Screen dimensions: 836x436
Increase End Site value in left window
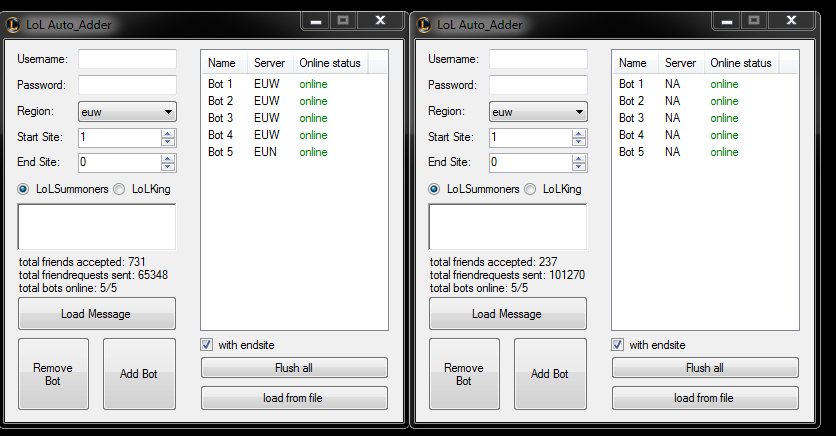(x=168, y=158)
